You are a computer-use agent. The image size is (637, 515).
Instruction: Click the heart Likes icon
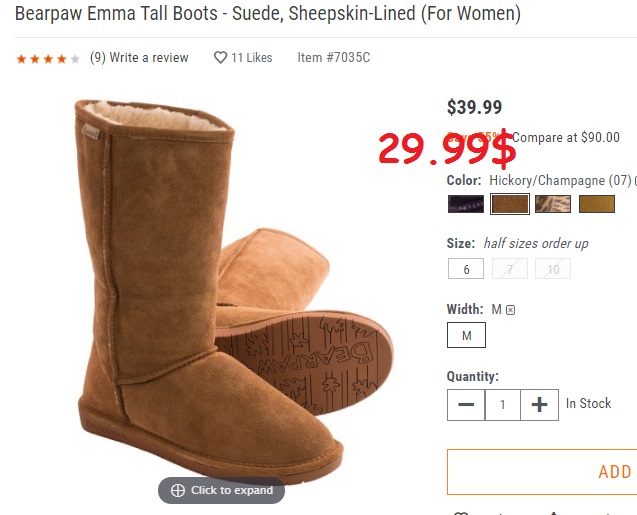coord(220,58)
